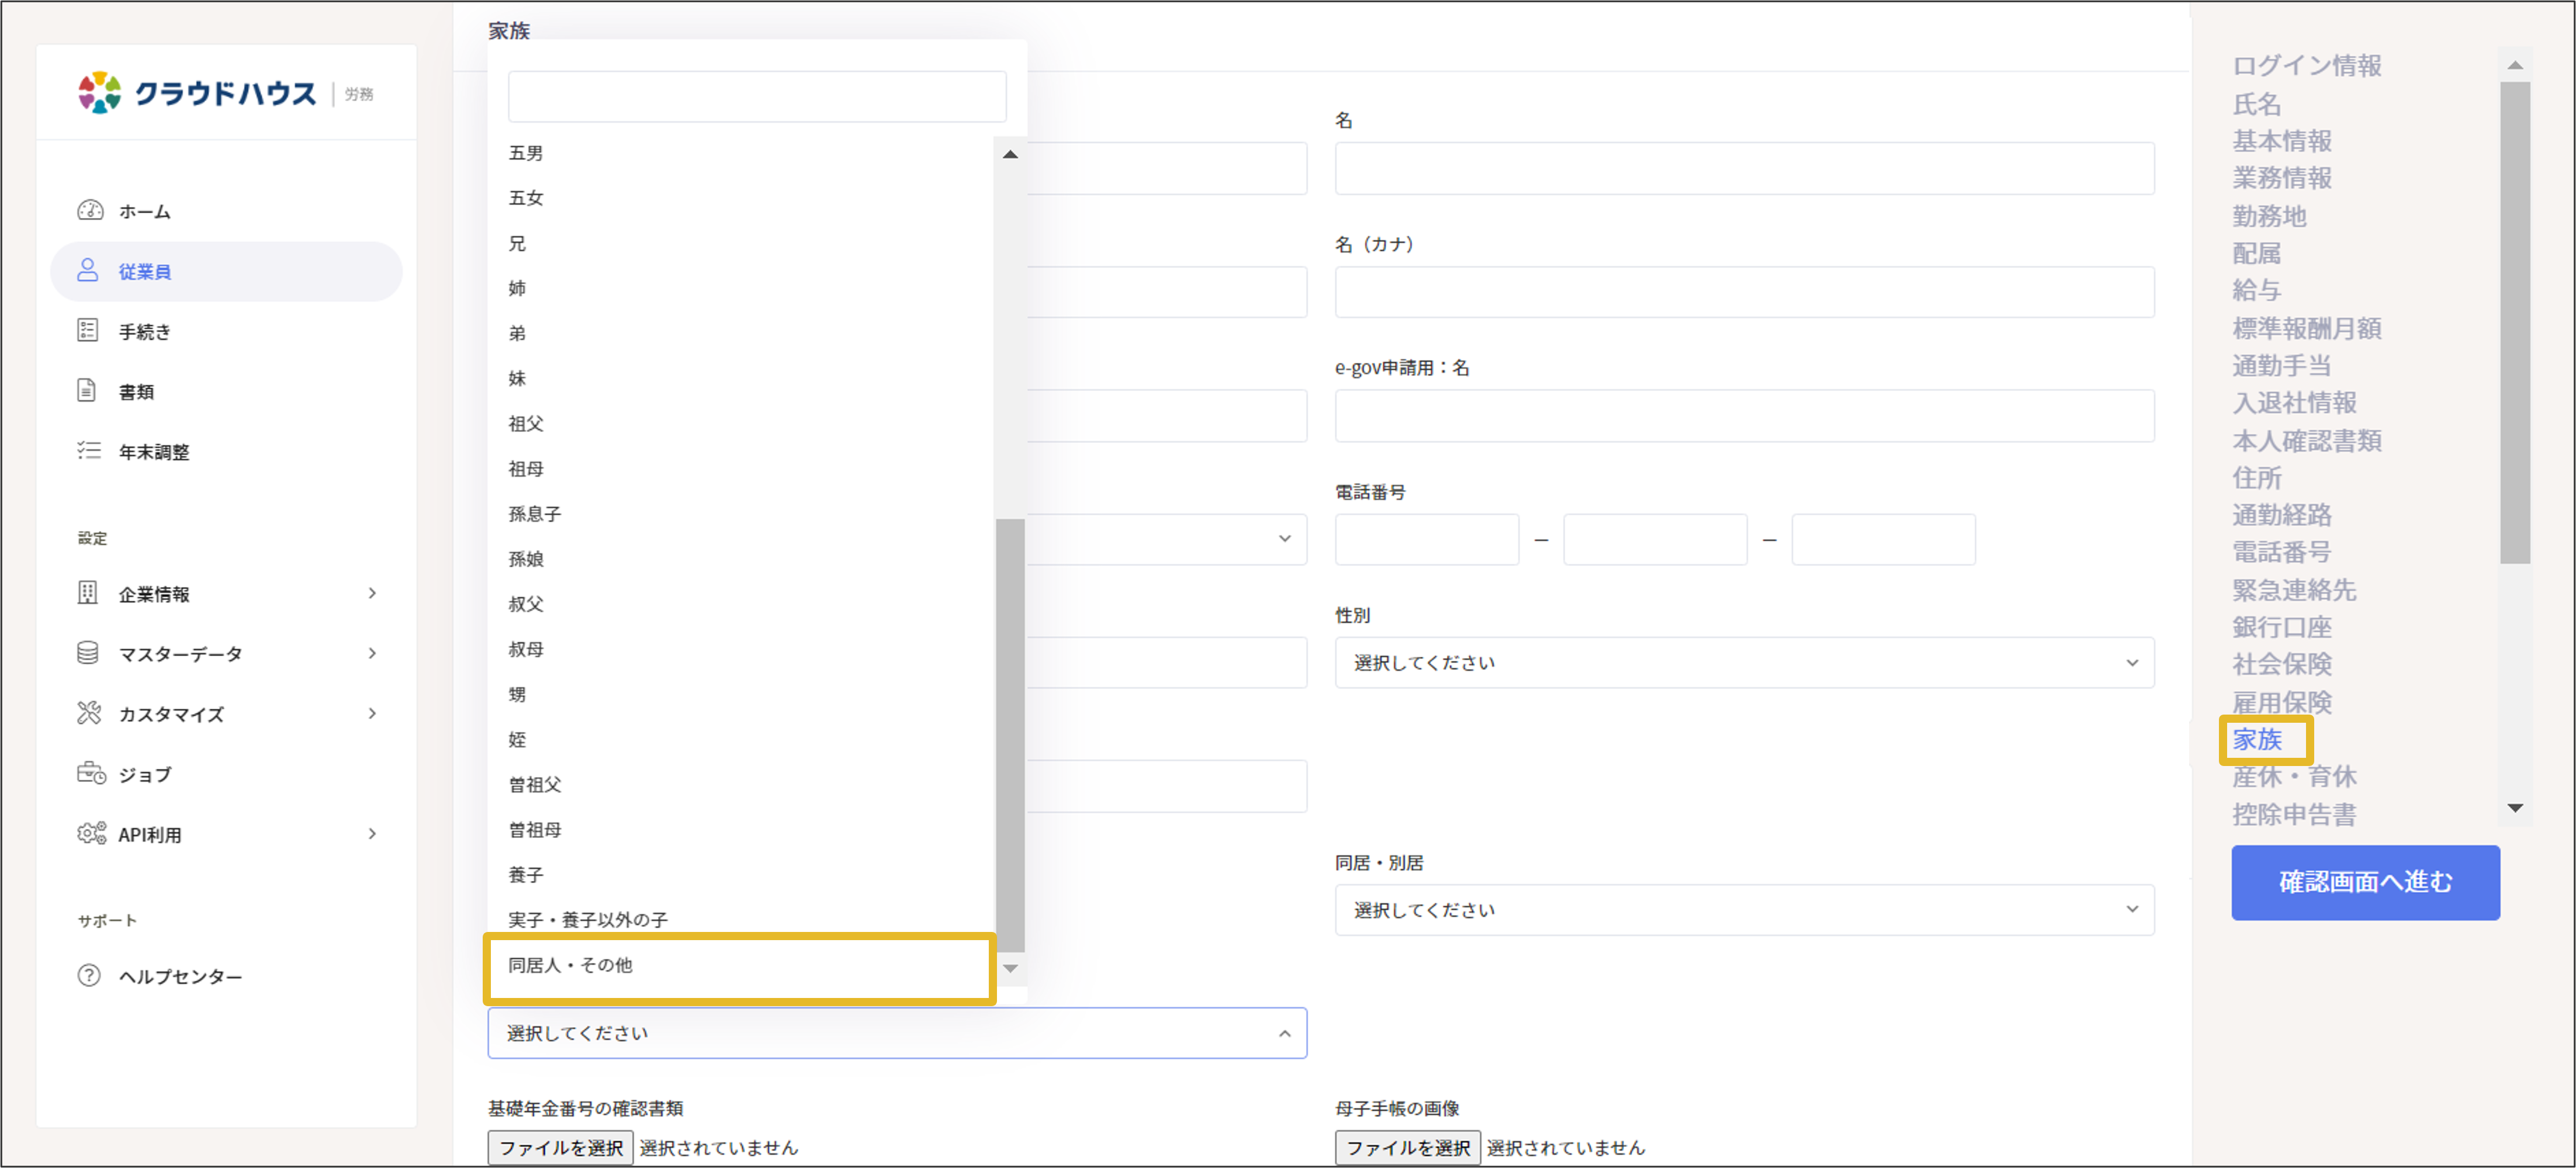Click the ヘルプセンター question mark icon
The width and height of the screenshot is (2576, 1168).
pos(89,975)
